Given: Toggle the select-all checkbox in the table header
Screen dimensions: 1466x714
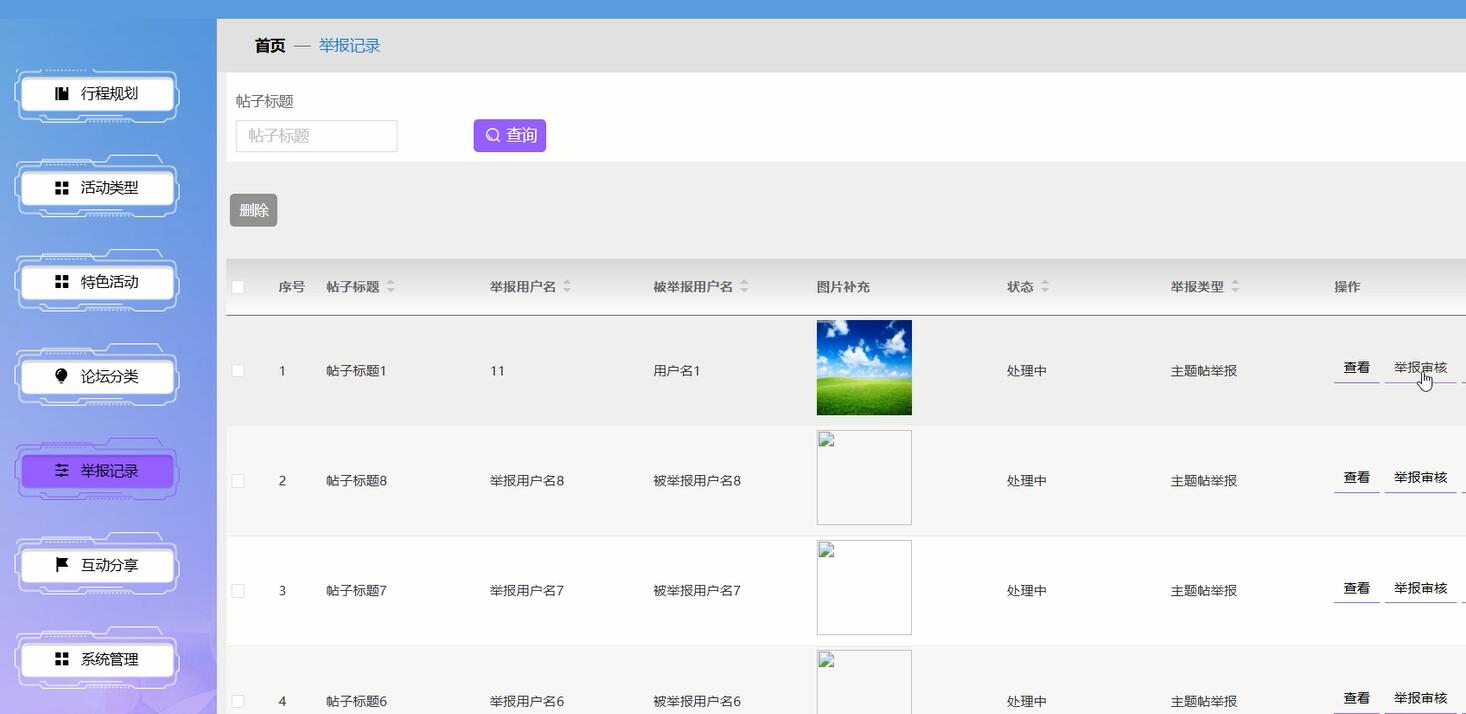Looking at the screenshot, I should pos(238,287).
